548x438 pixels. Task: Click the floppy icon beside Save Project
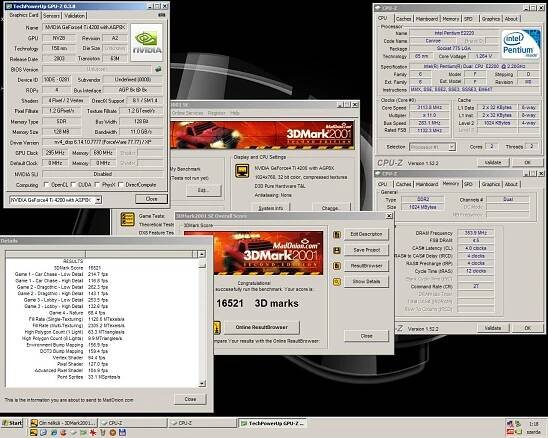tap(337, 250)
